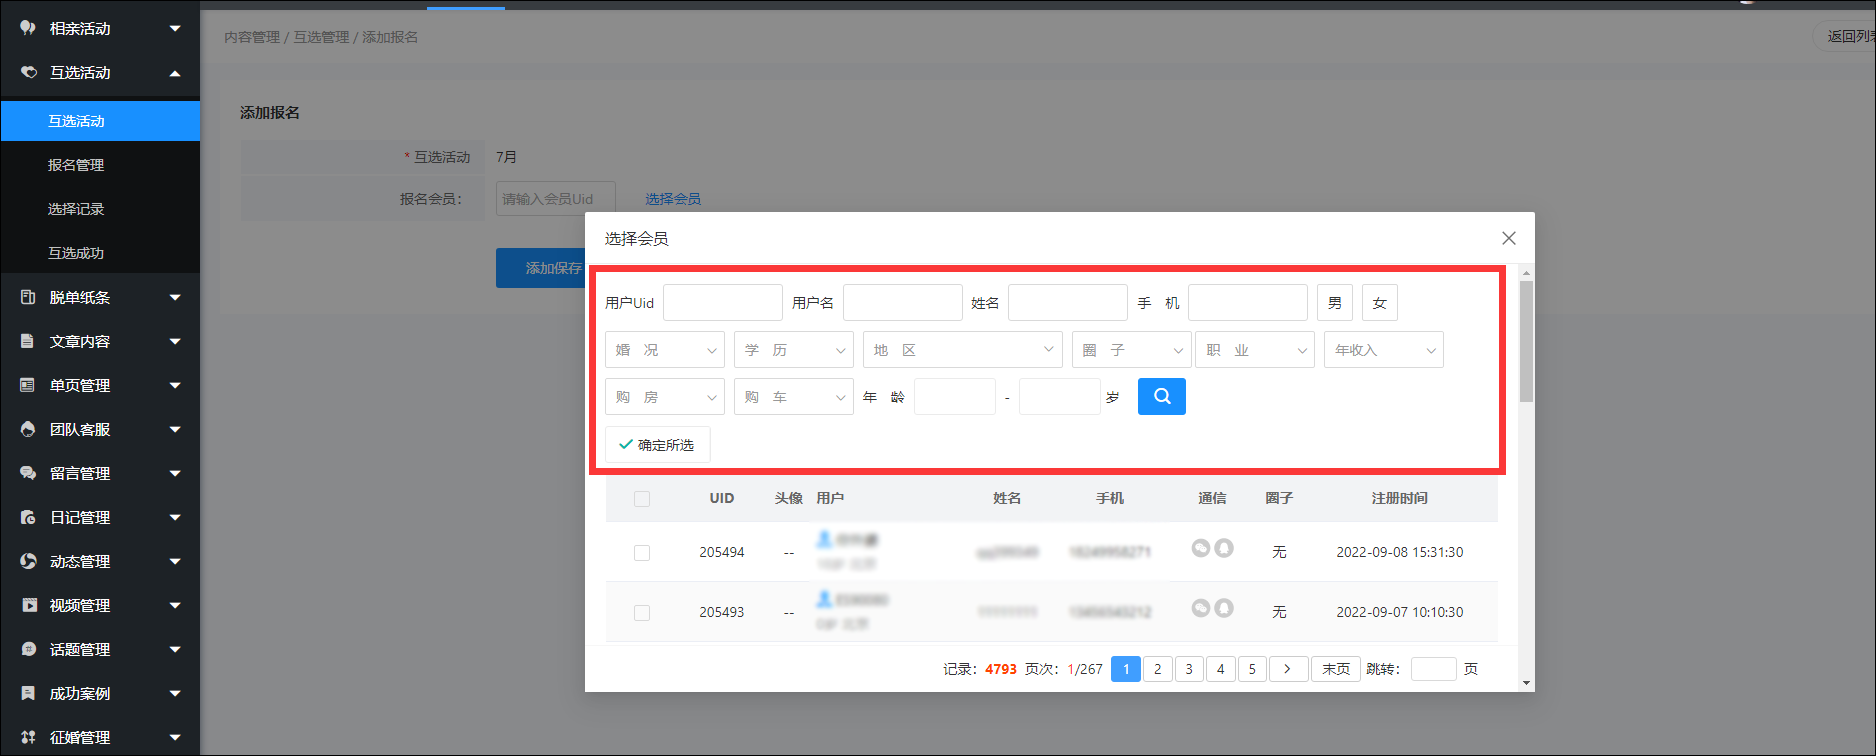
Task: Click the 视频管理 sidebar icon
Action: coord(28,605)
